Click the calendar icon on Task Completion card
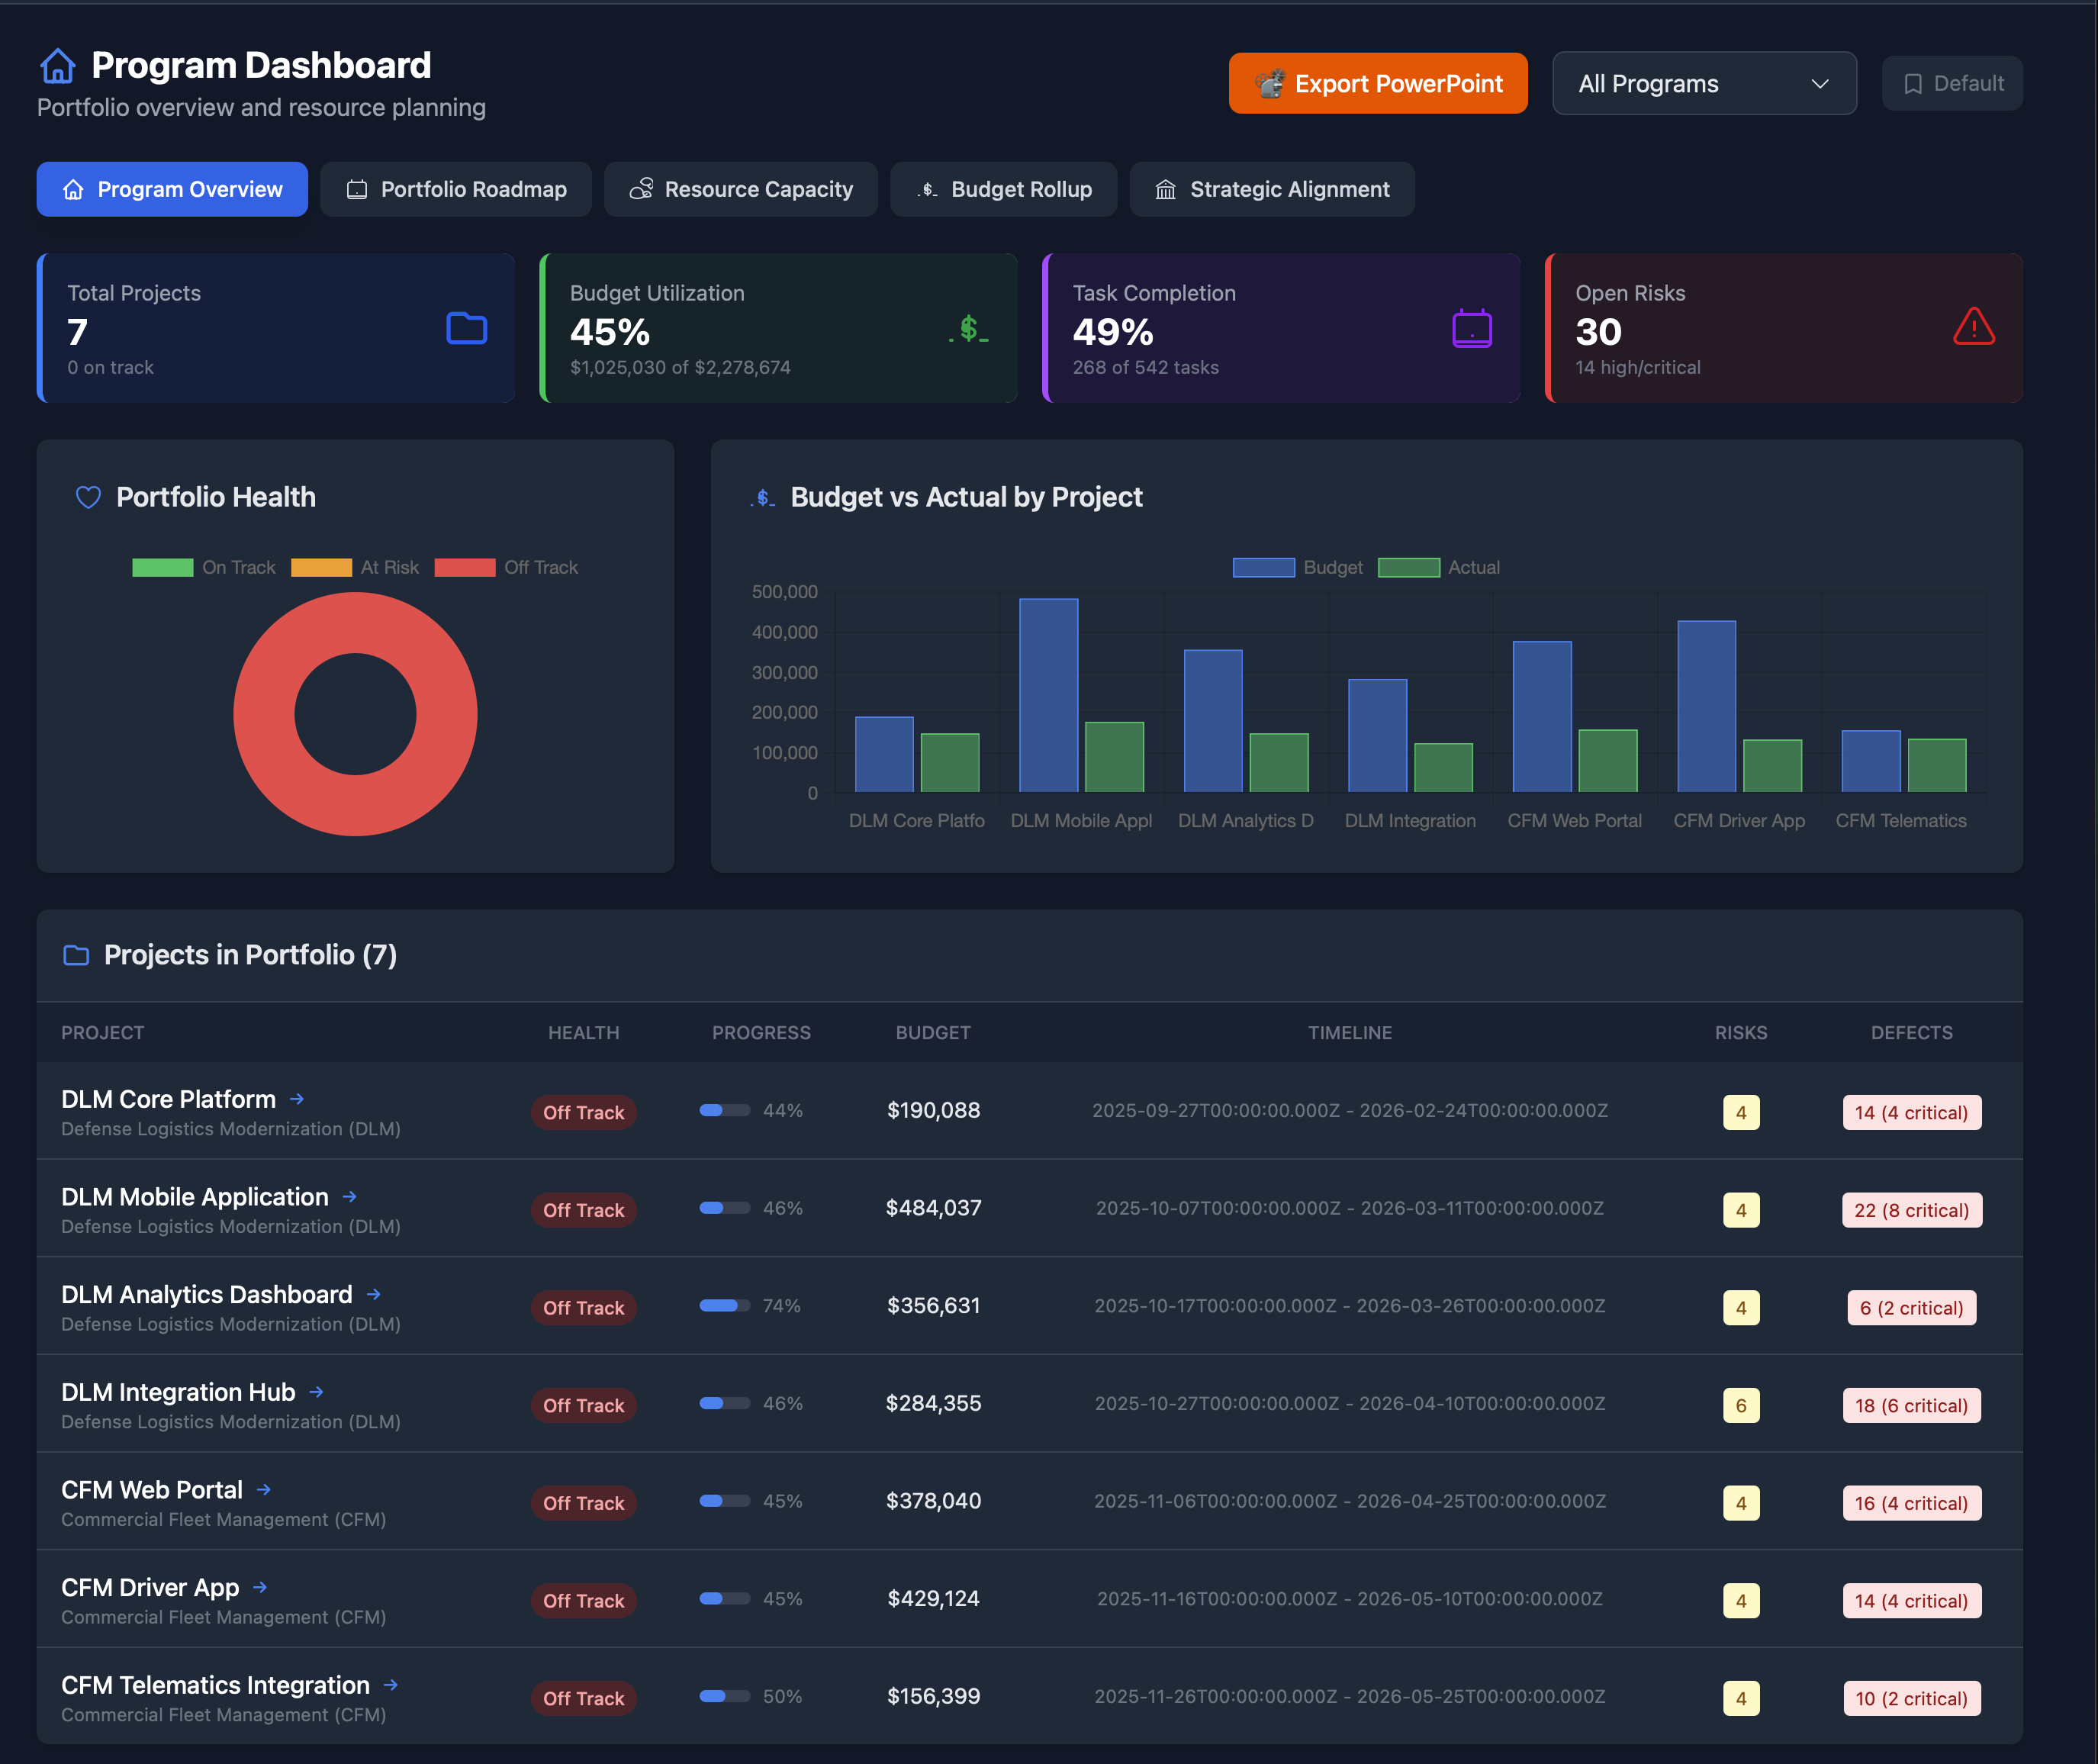 tap(1471, 328)
